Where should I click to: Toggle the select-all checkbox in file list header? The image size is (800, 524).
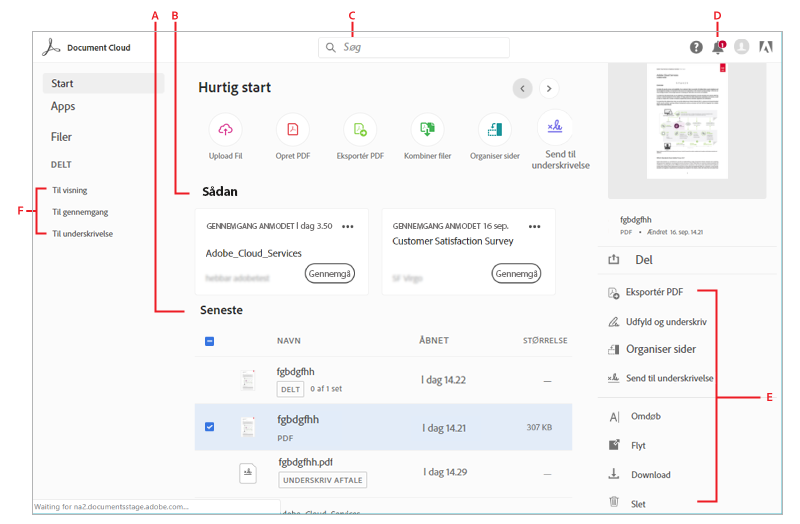pyautogui.click(x=209, y=341)
